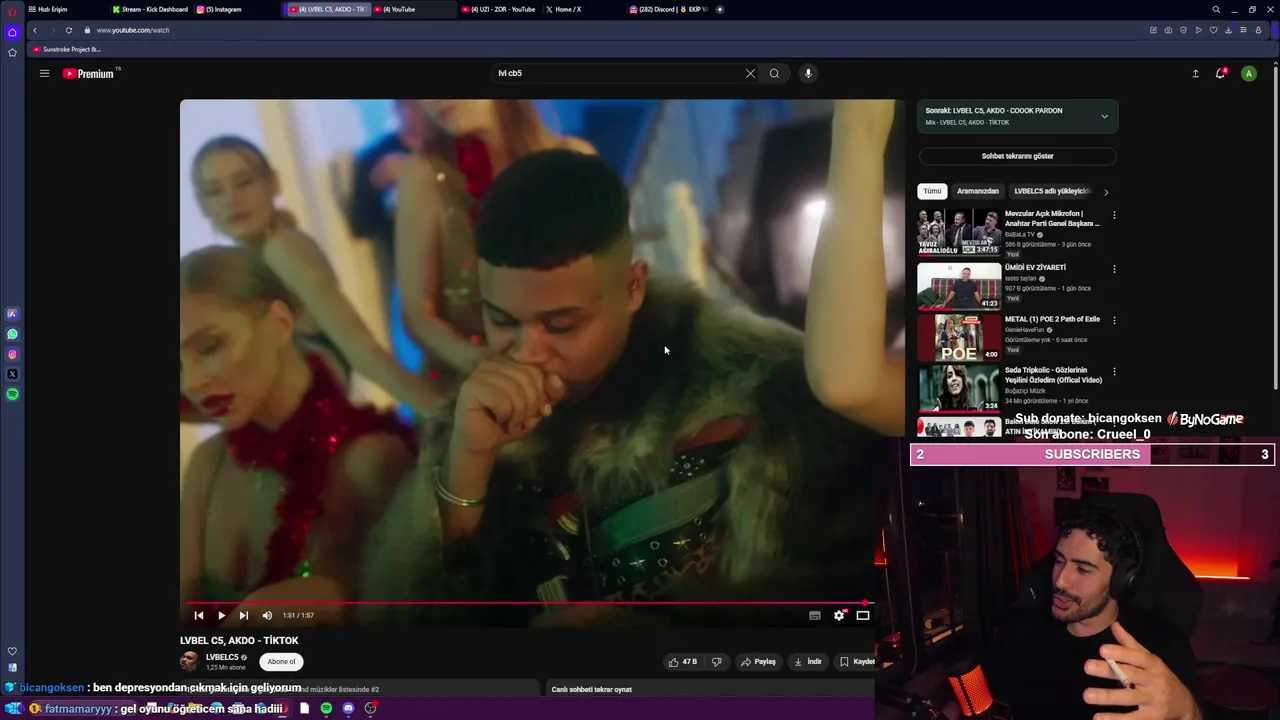
Task: Go to YouTube Premium home logo
Action: pos(90,73)
